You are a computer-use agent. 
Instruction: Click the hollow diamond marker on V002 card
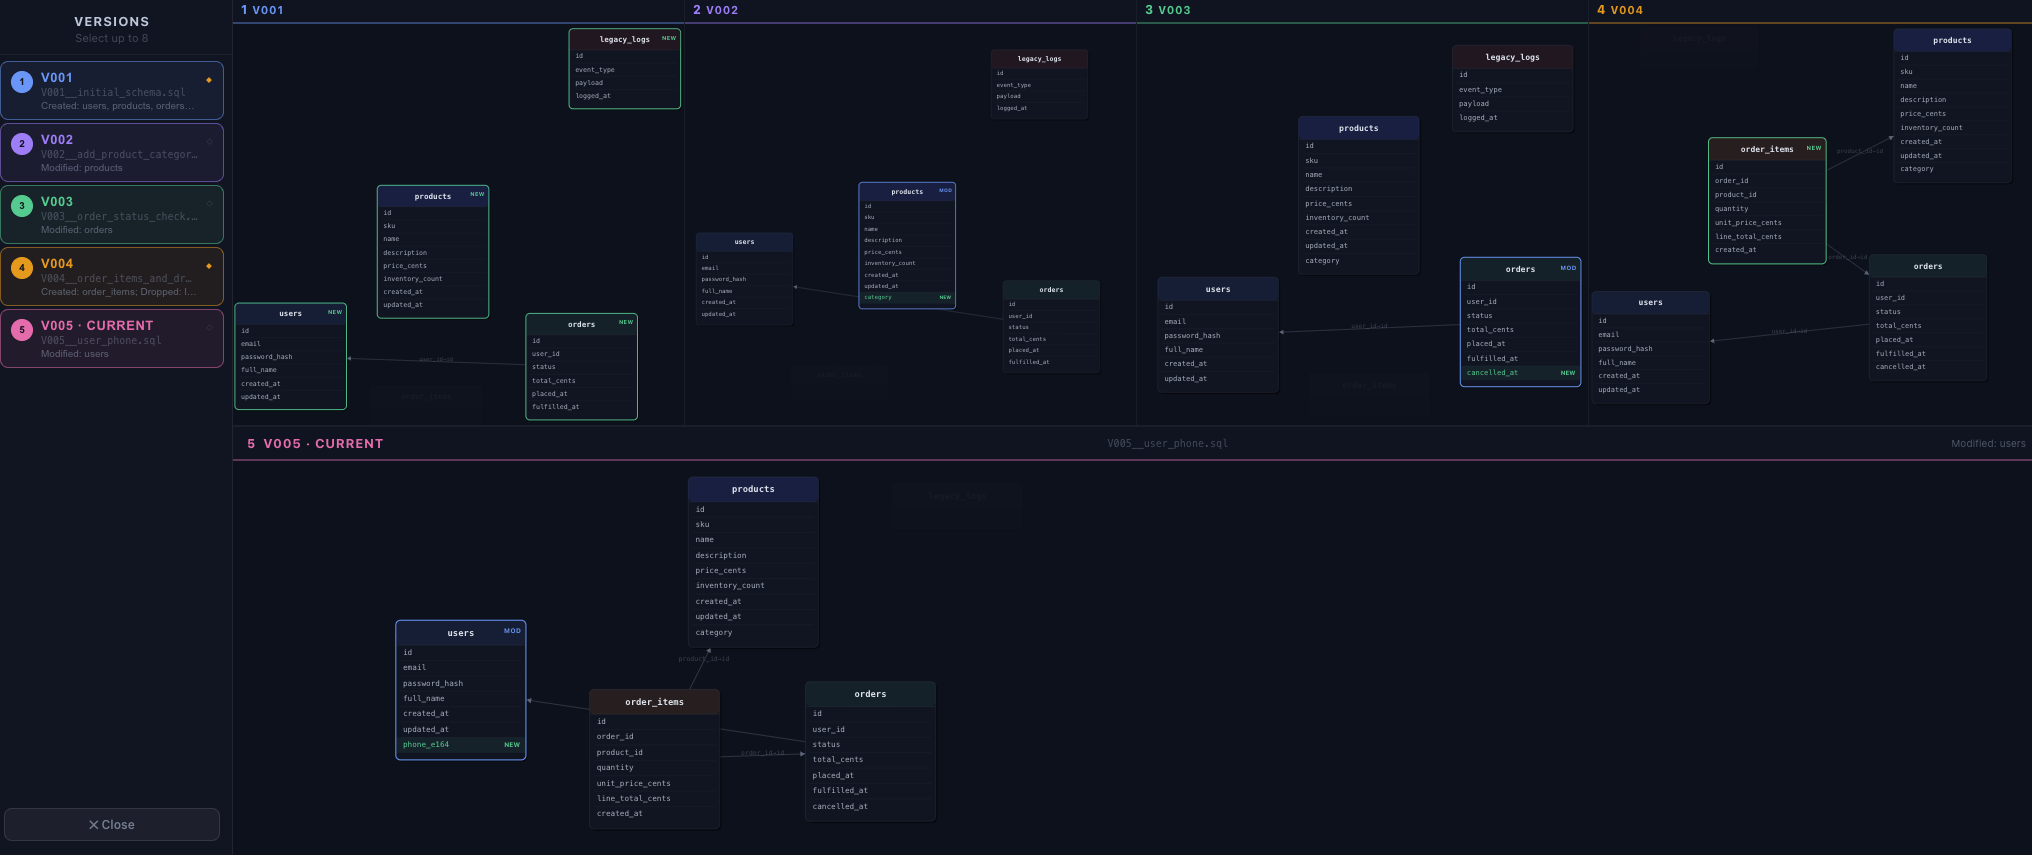pos(209,142)
